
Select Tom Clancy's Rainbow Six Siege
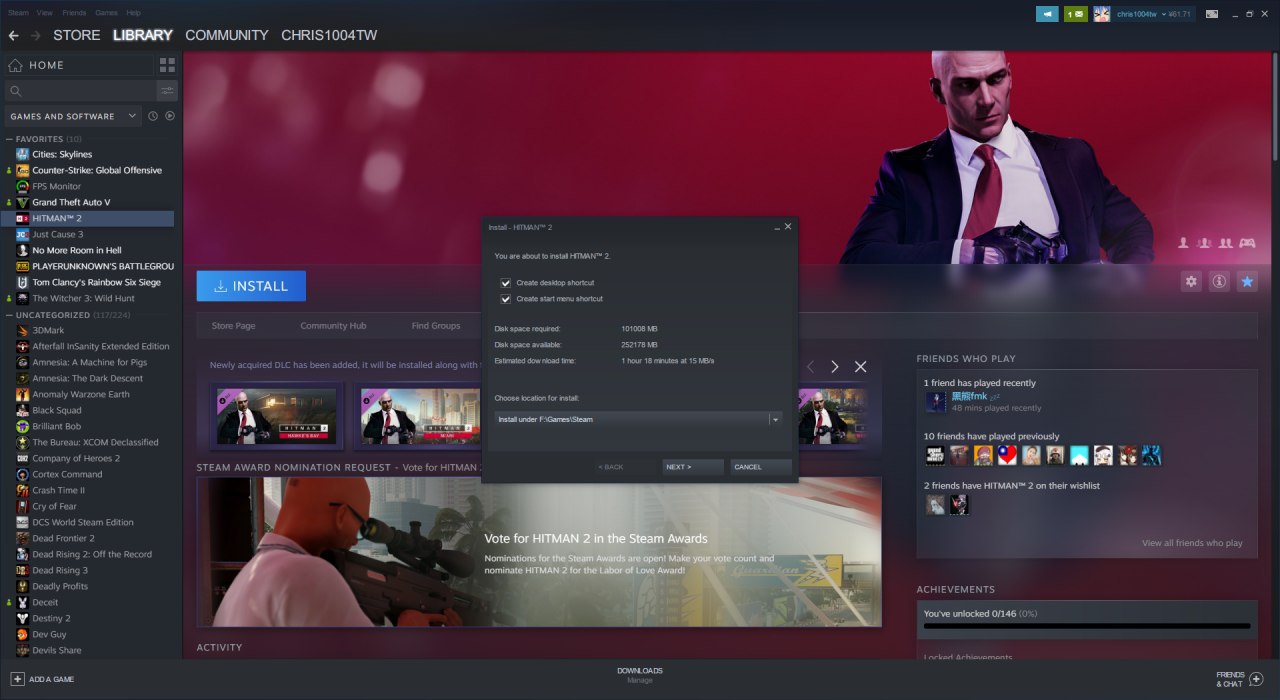click(x=96, y=282)
